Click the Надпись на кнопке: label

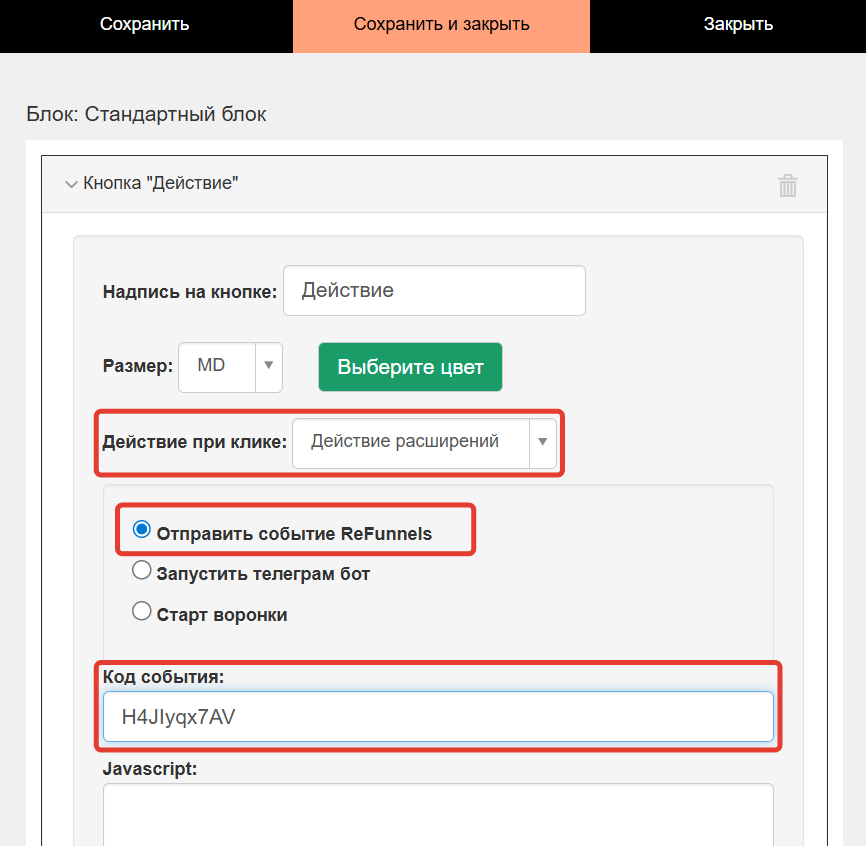(x=189, y=292)
